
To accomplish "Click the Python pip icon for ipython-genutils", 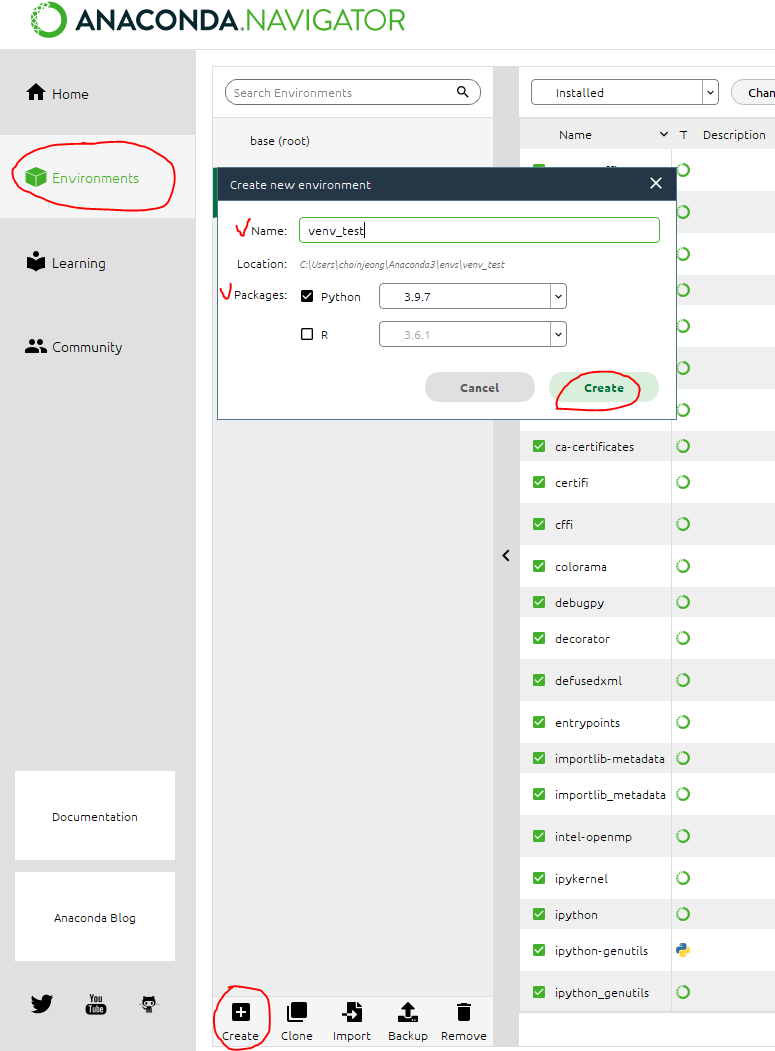I will pos(683,950).
